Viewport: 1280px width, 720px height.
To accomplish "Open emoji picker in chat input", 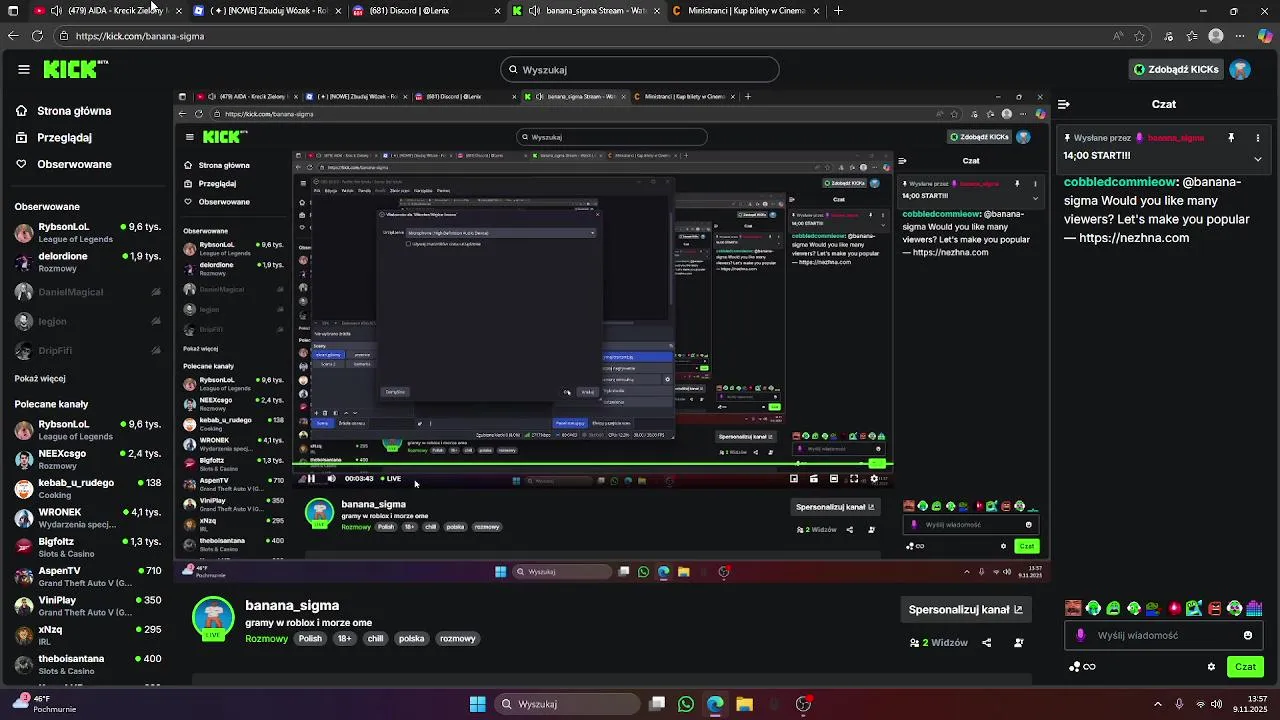I will pos(1248,635).
